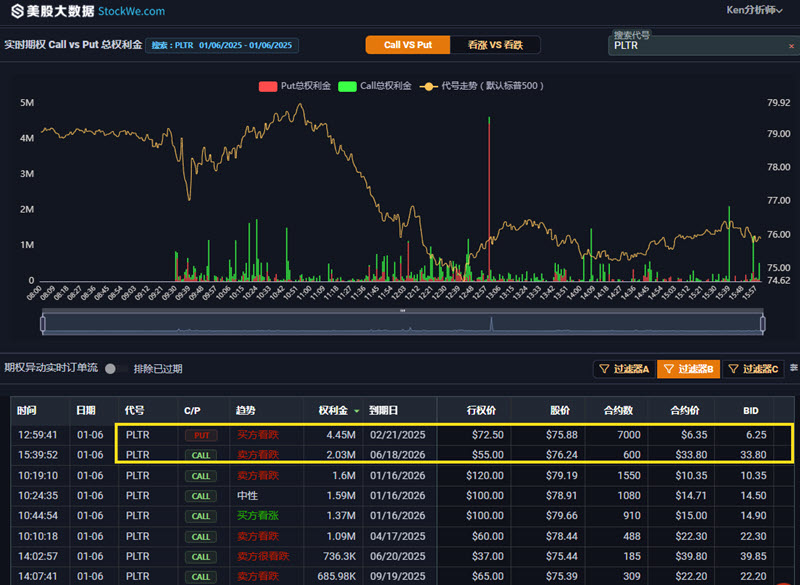The image size is (800, 585).
Task: Click the 736.3K premium value
Action: [339, 556]
